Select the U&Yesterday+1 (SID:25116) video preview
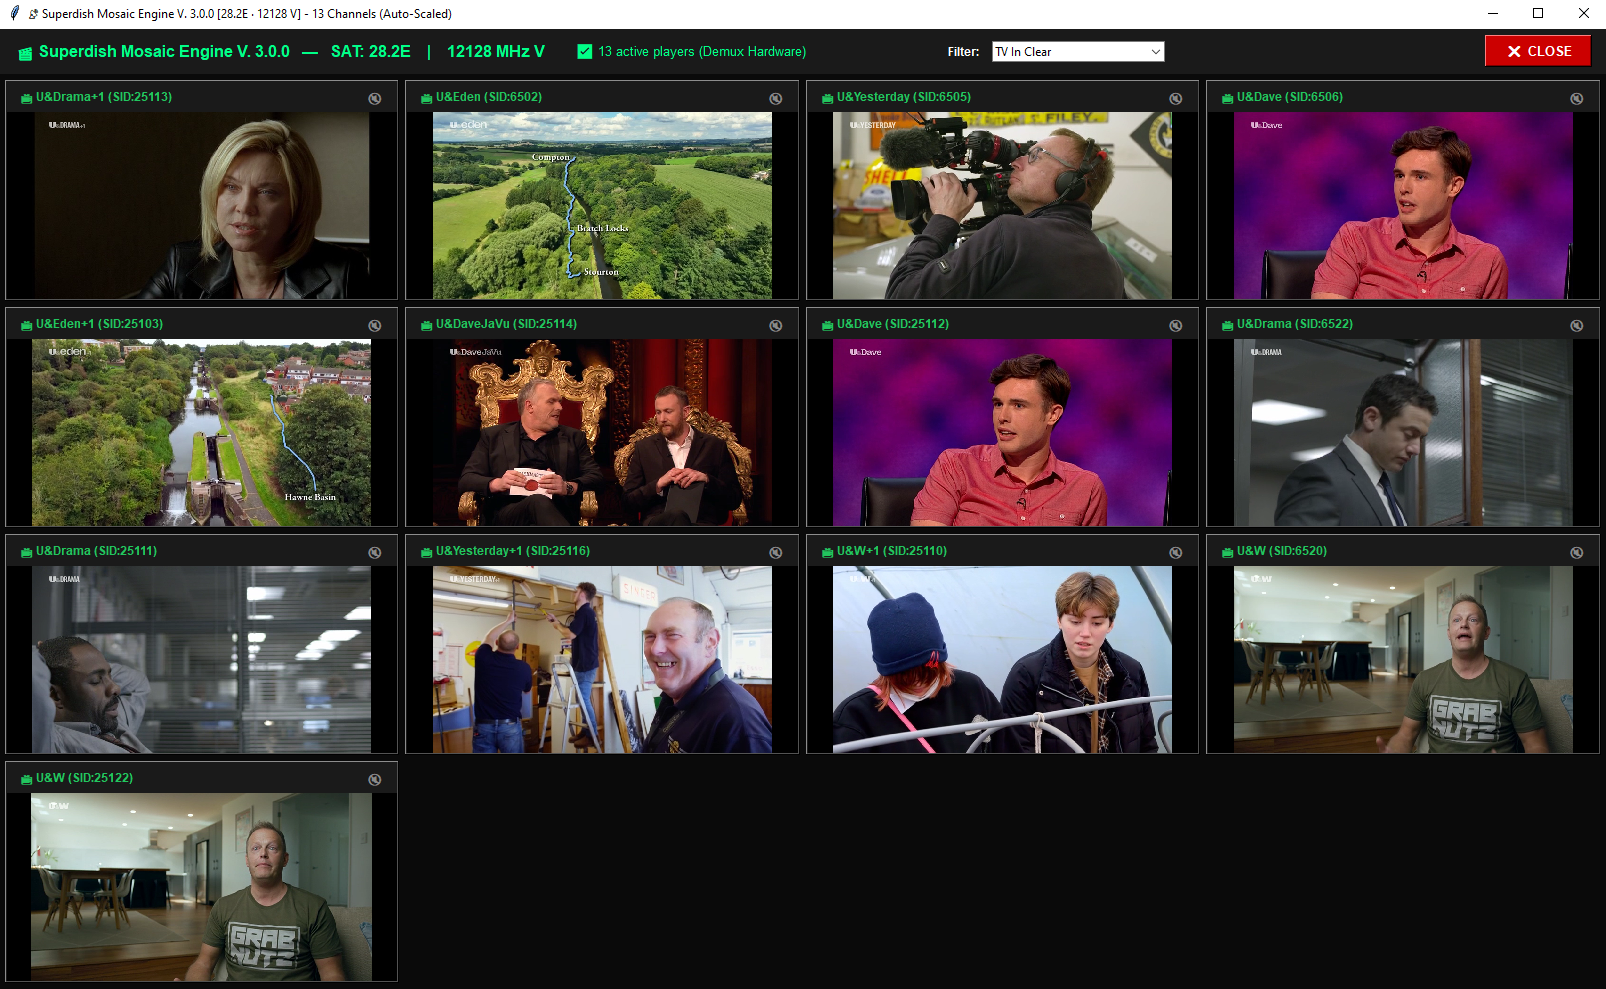Image resolution: width=1606 pixels, height=989 pixels. click(x=602, y=660)
